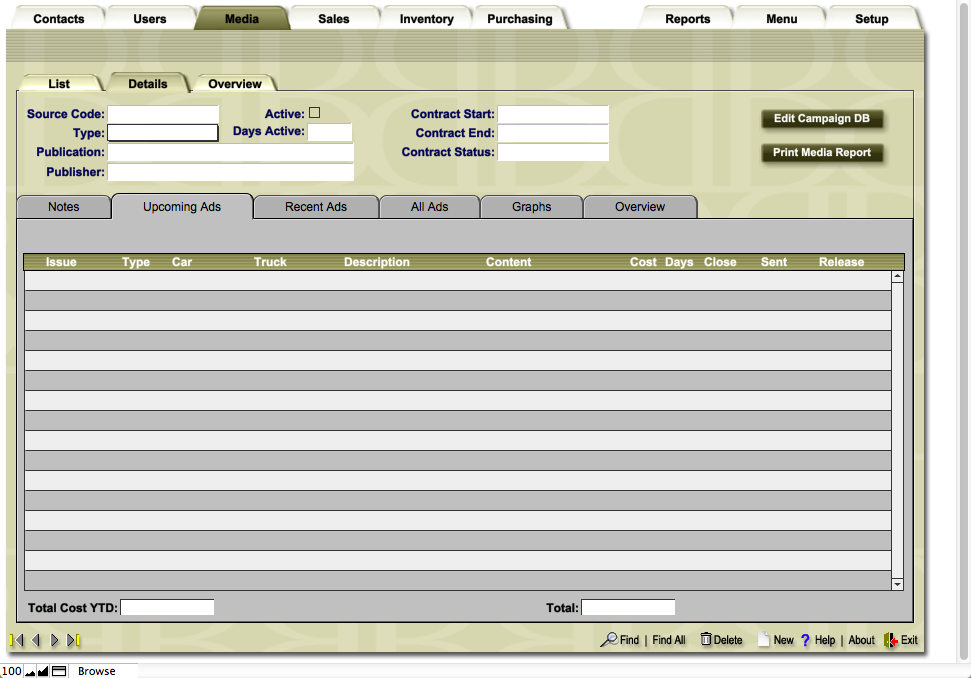Screen dimensions: 971x678
Task: Click the zoom out mountain icon
Action: [30, 671]
